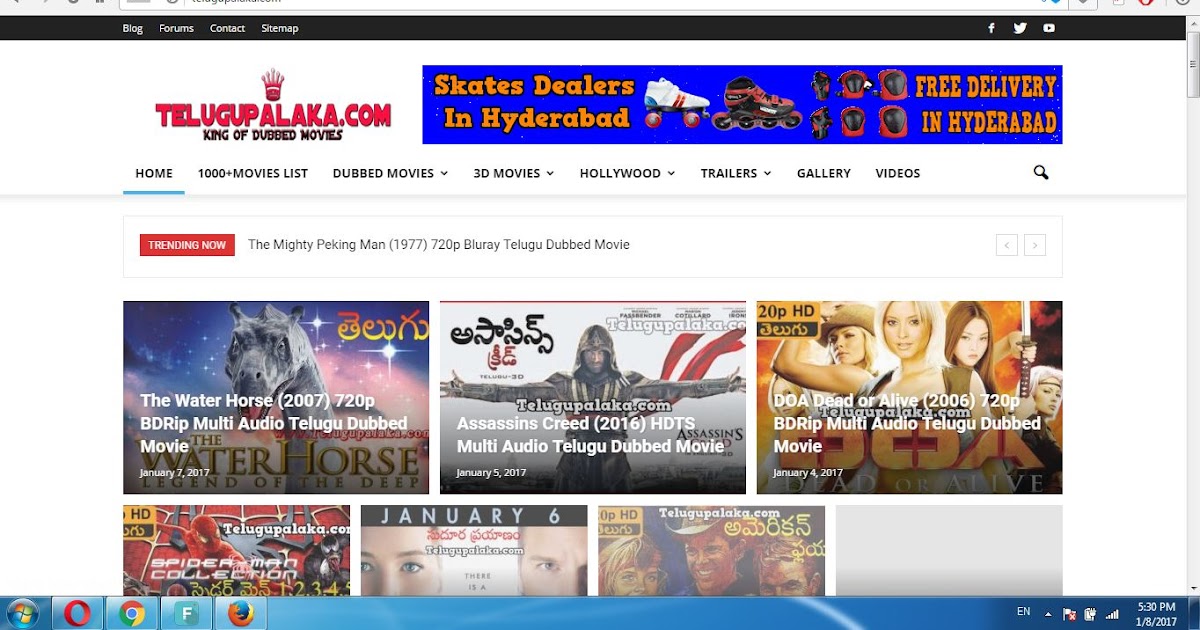Viewport: 1200px width, 630px height.
Task: Open Telugupalaka's Facebook page via its icon
Action: click(x=991, y=28)
